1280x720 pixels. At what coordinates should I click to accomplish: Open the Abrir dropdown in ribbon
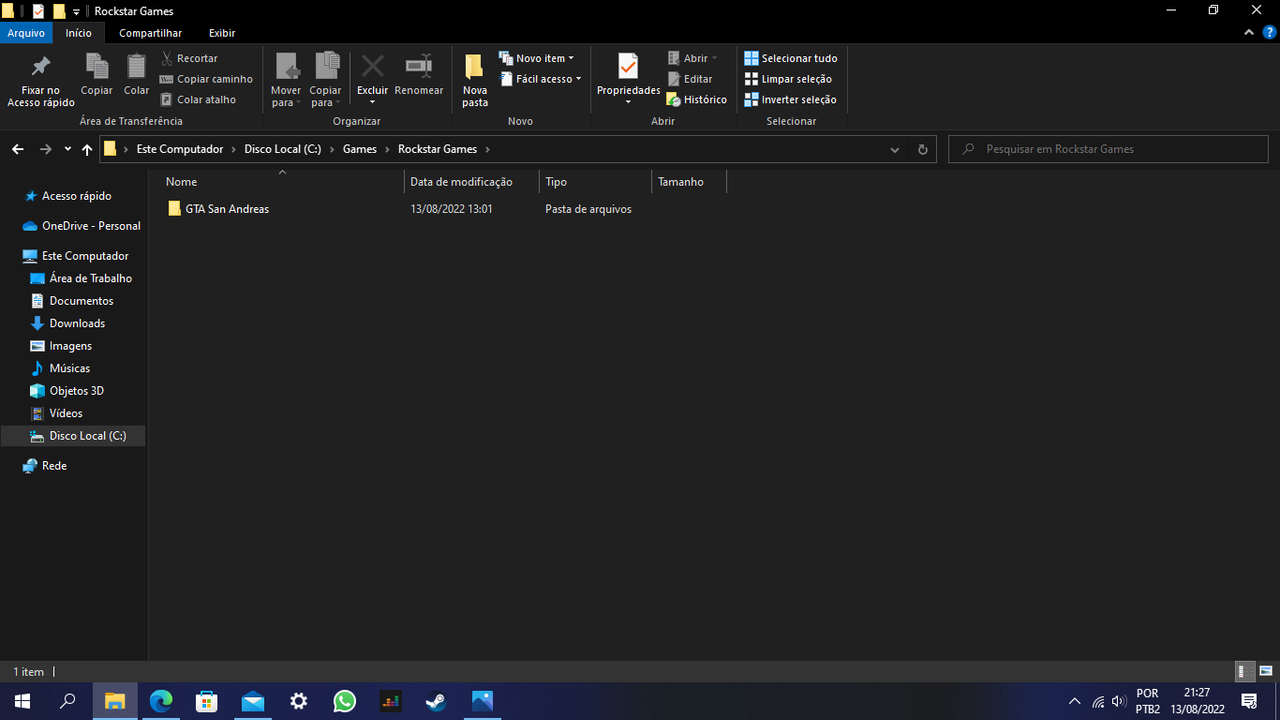click(x=692, y=58)
